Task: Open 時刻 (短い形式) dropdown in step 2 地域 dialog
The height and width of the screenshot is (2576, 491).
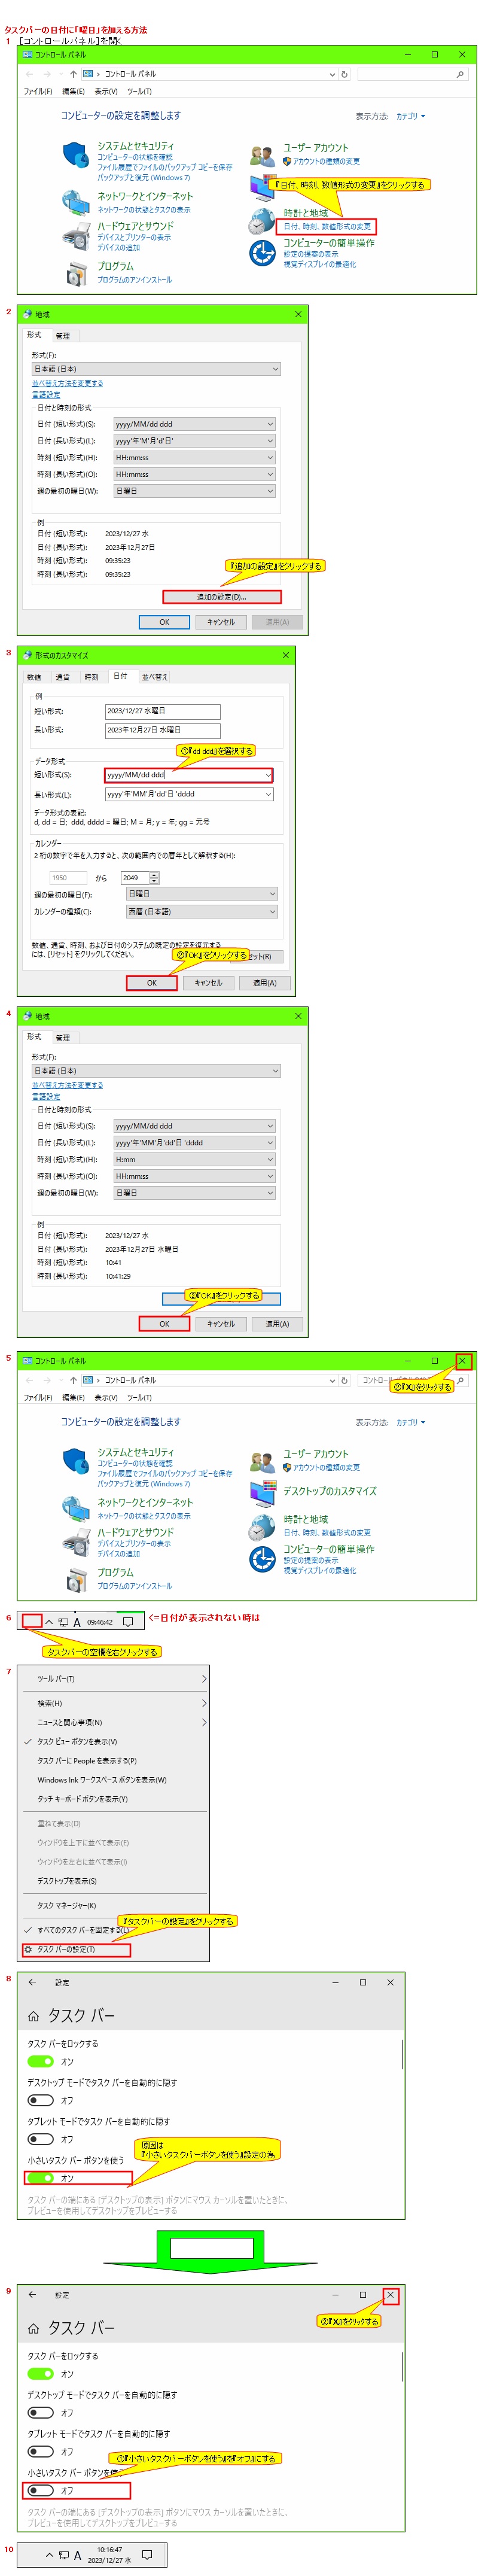Action: (194, 457)
